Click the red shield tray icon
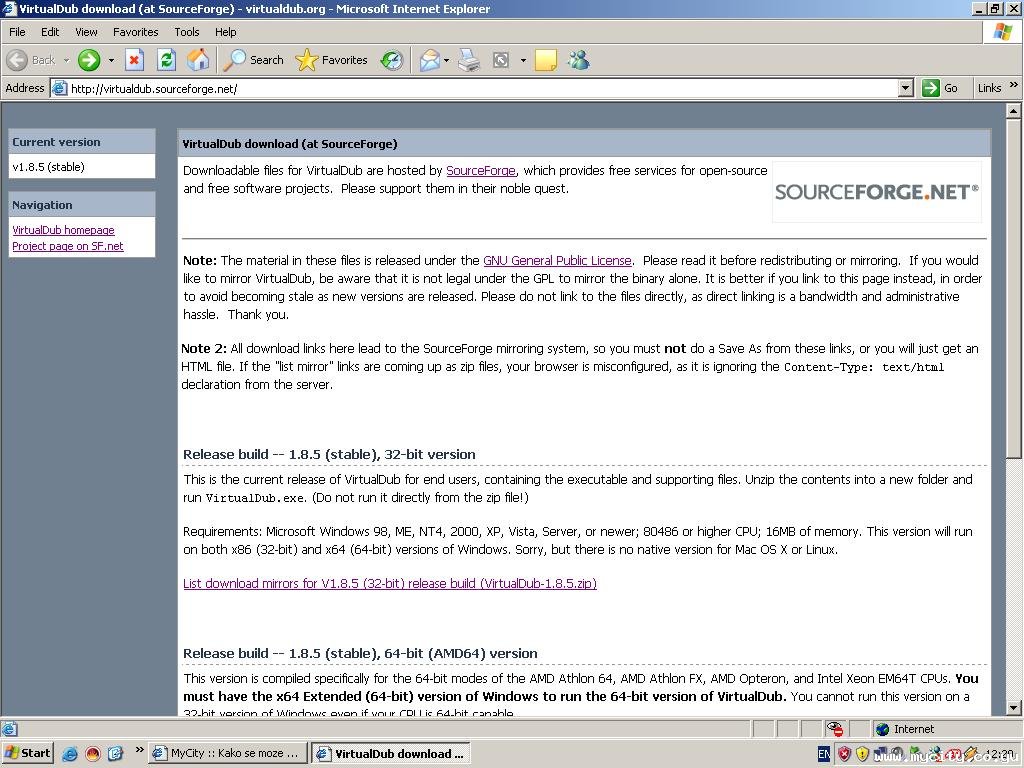 pyautogui.click(x=844, y=754)
